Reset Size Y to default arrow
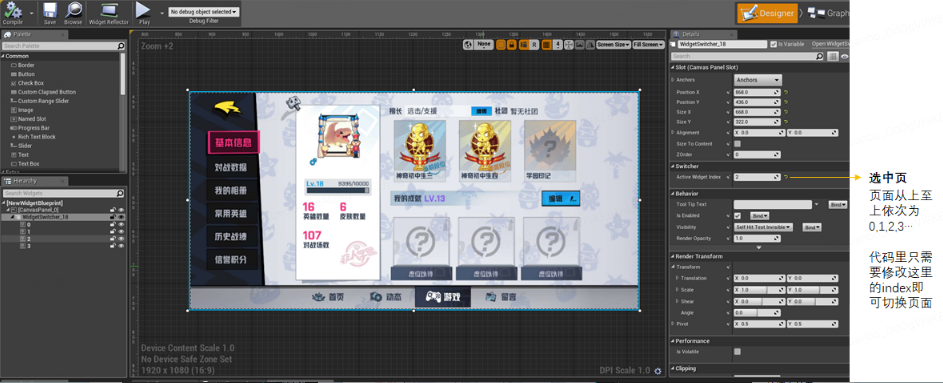 point(785,121)
